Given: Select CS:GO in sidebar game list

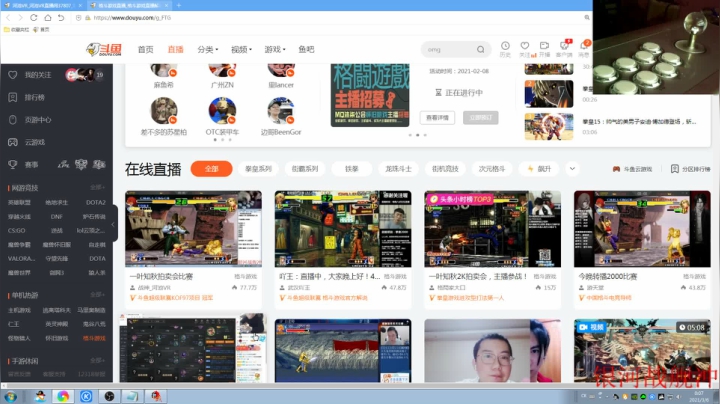Looking at the screenshot, I should pyautogui.click(x=17, y=230).
